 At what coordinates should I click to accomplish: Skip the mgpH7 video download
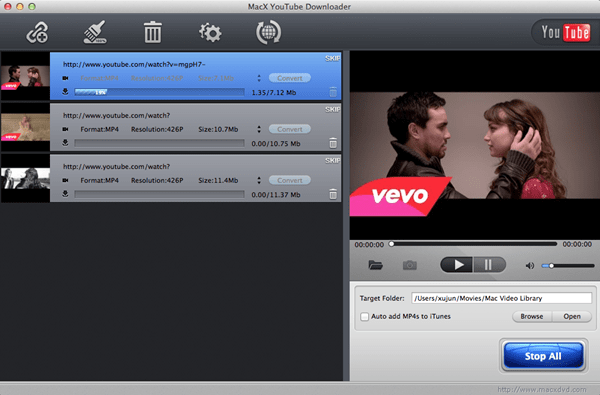tap(333, 58)
